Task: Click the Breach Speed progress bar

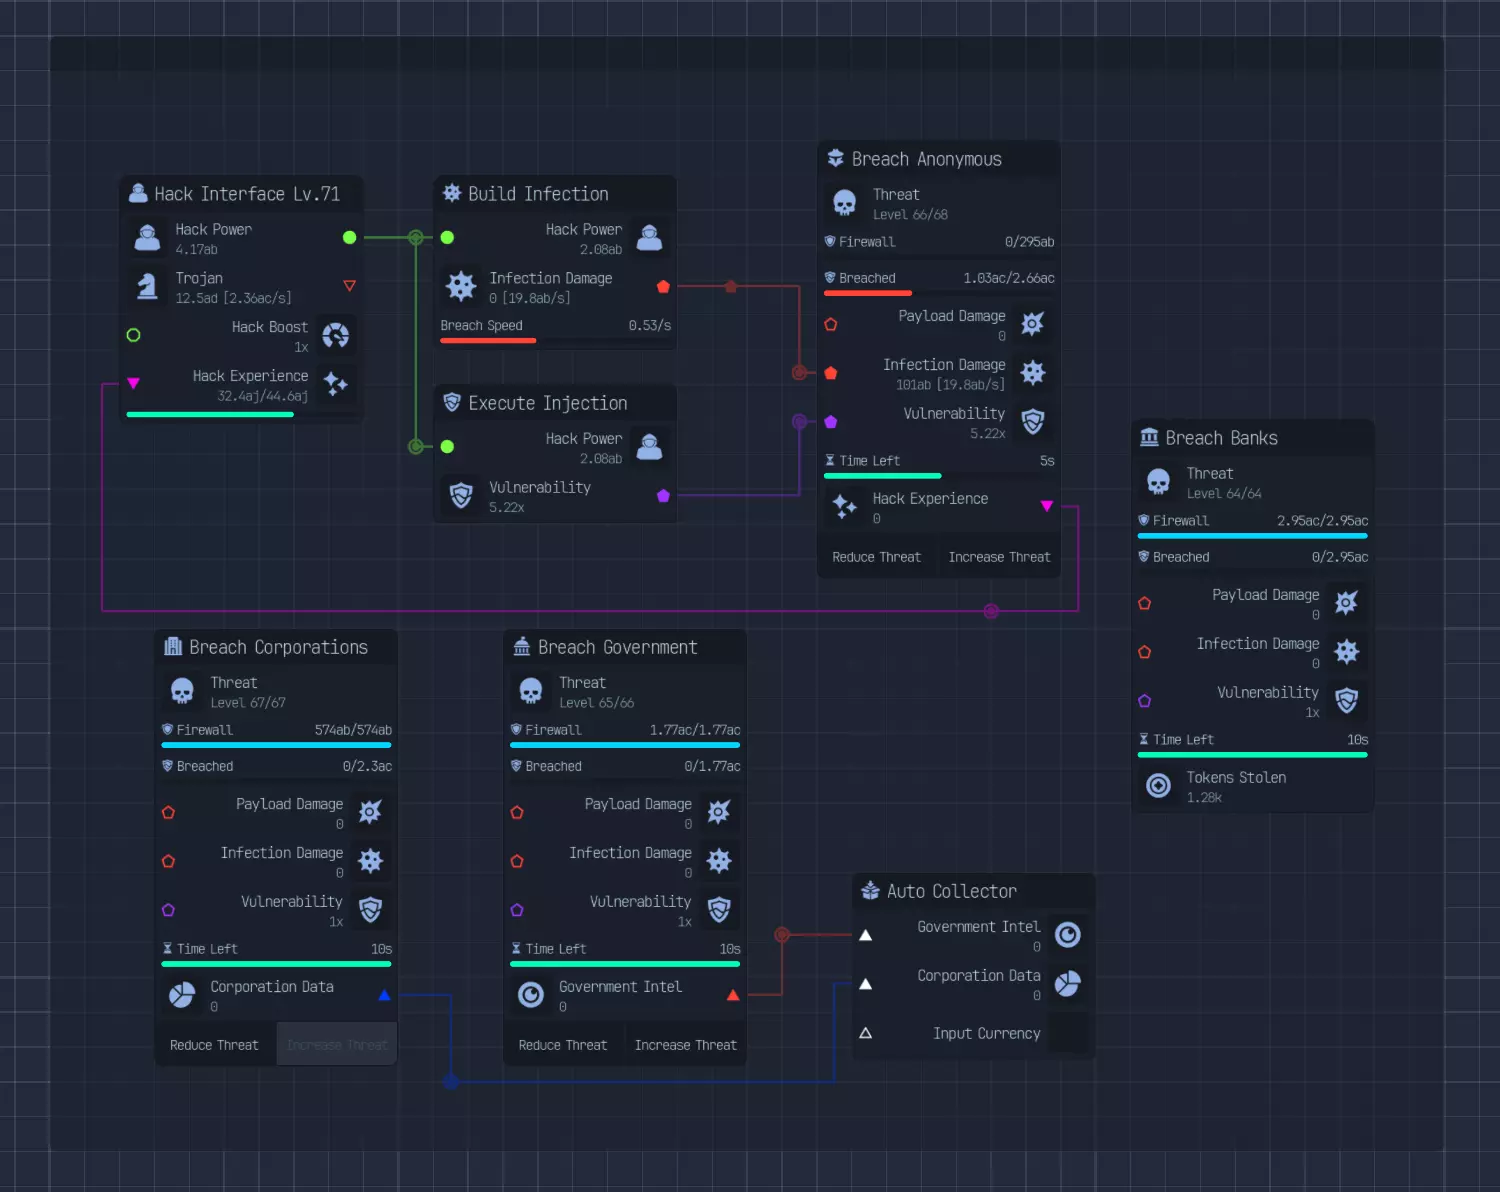Action: click(555, 341)
